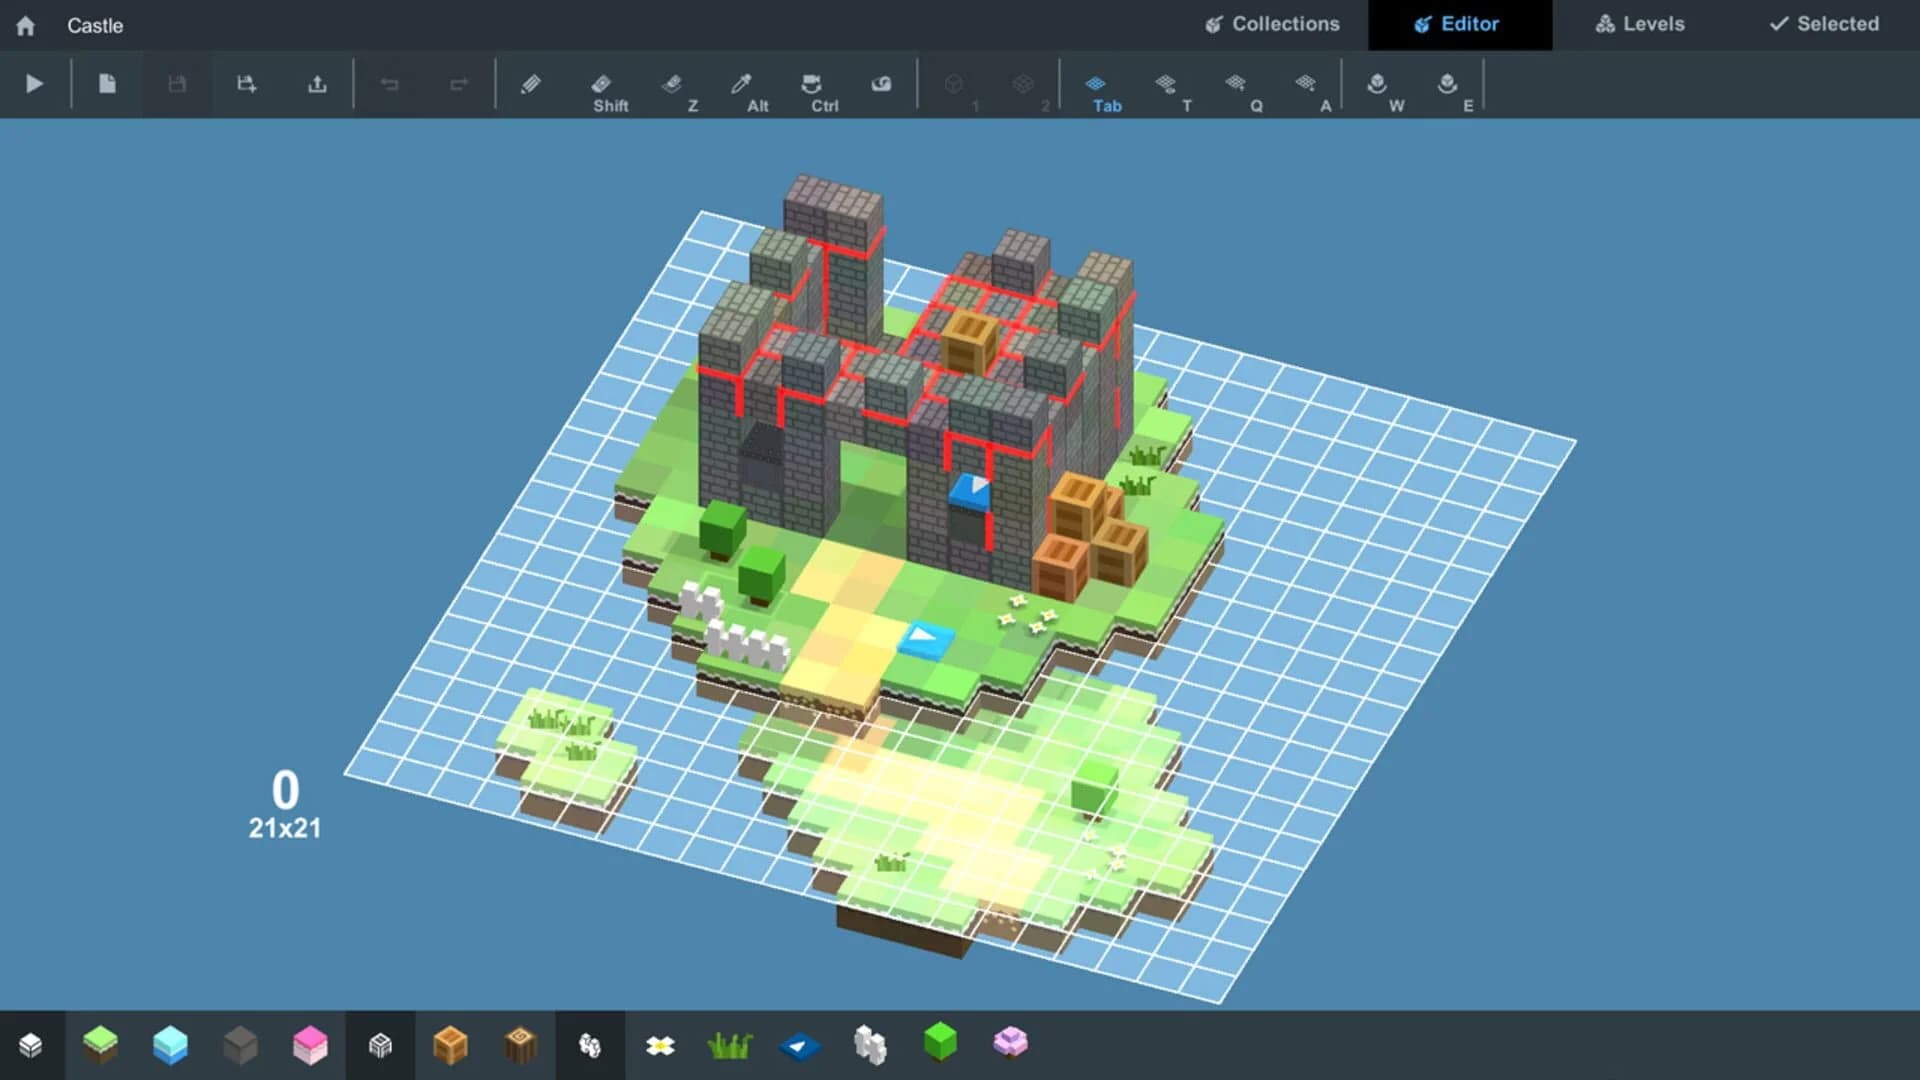This screenshot has height=1080, width=1920.
Task: Pick the pink block swatch
Action: coord(310,1045)
